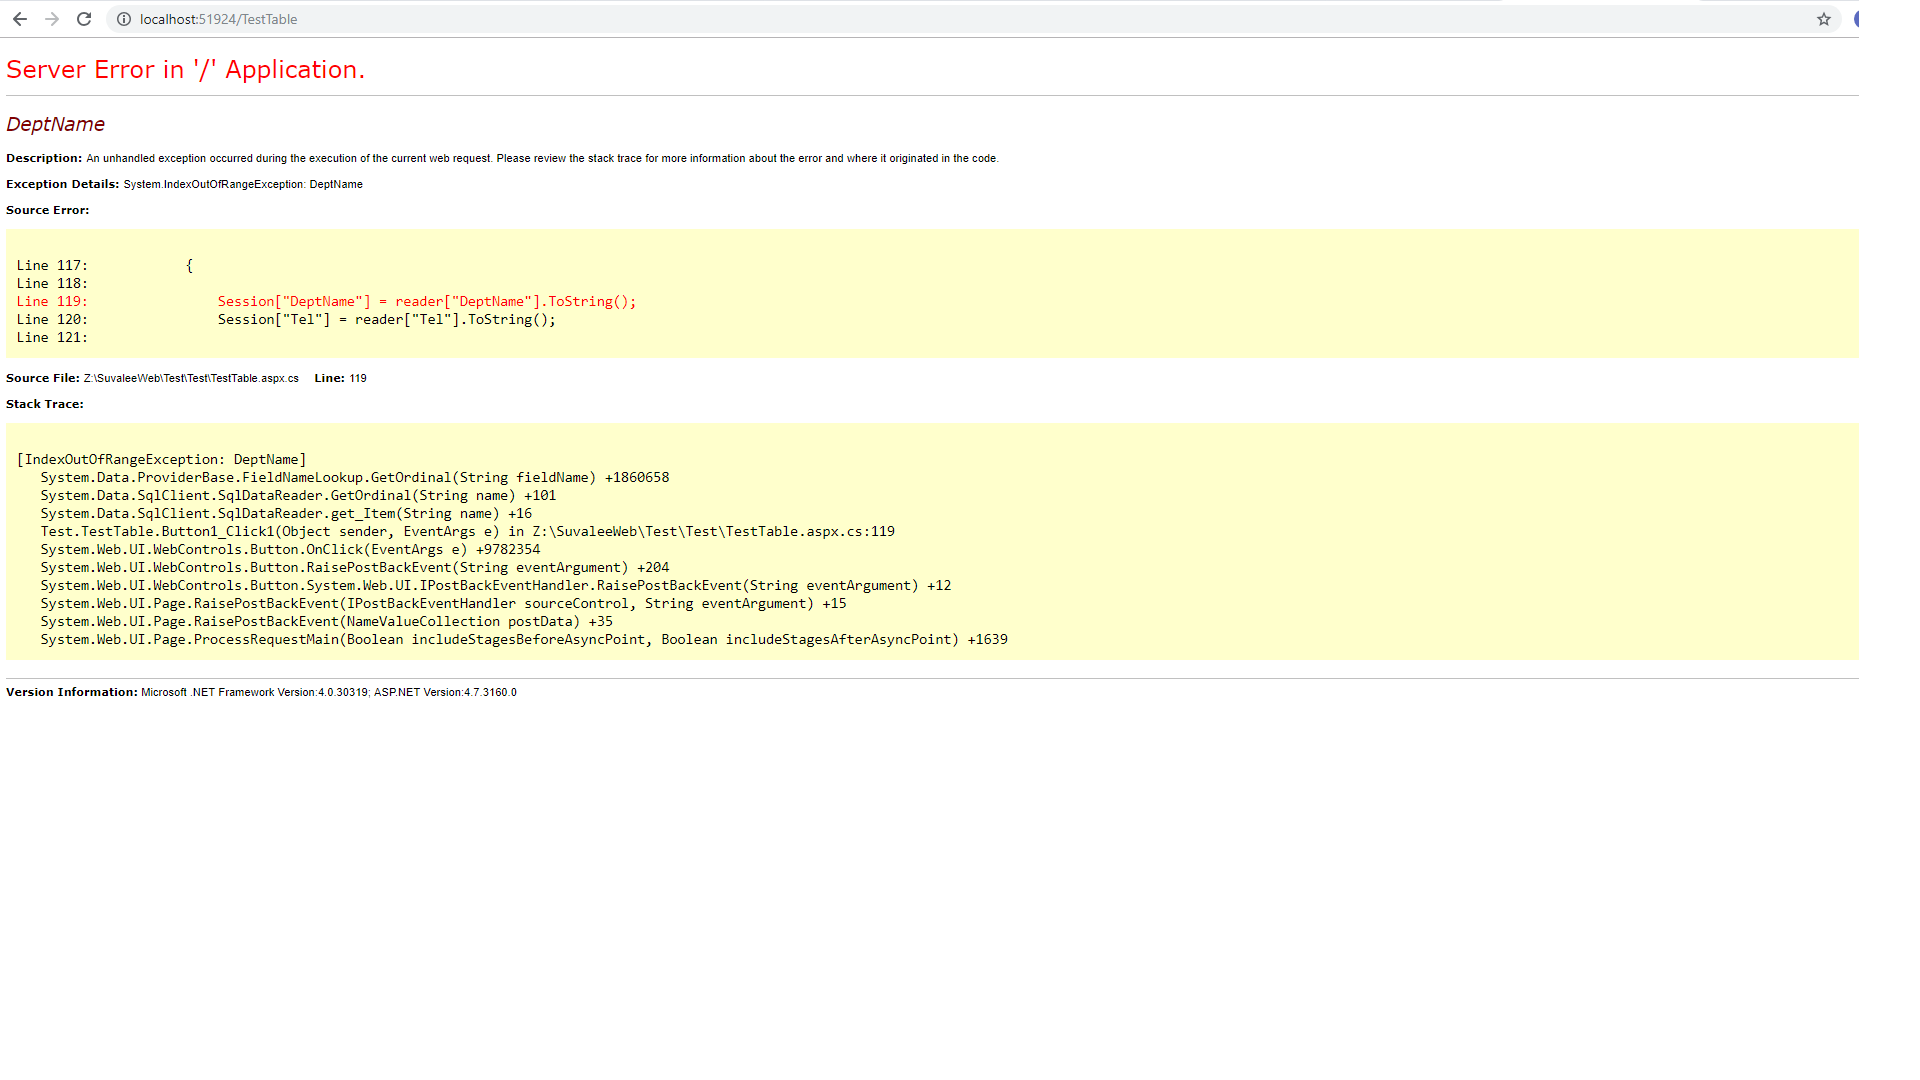The width and height of the screenshot is (1920, 1080).
Task: Click Line 120 Session Tel code line
Action: pos(386,319)
